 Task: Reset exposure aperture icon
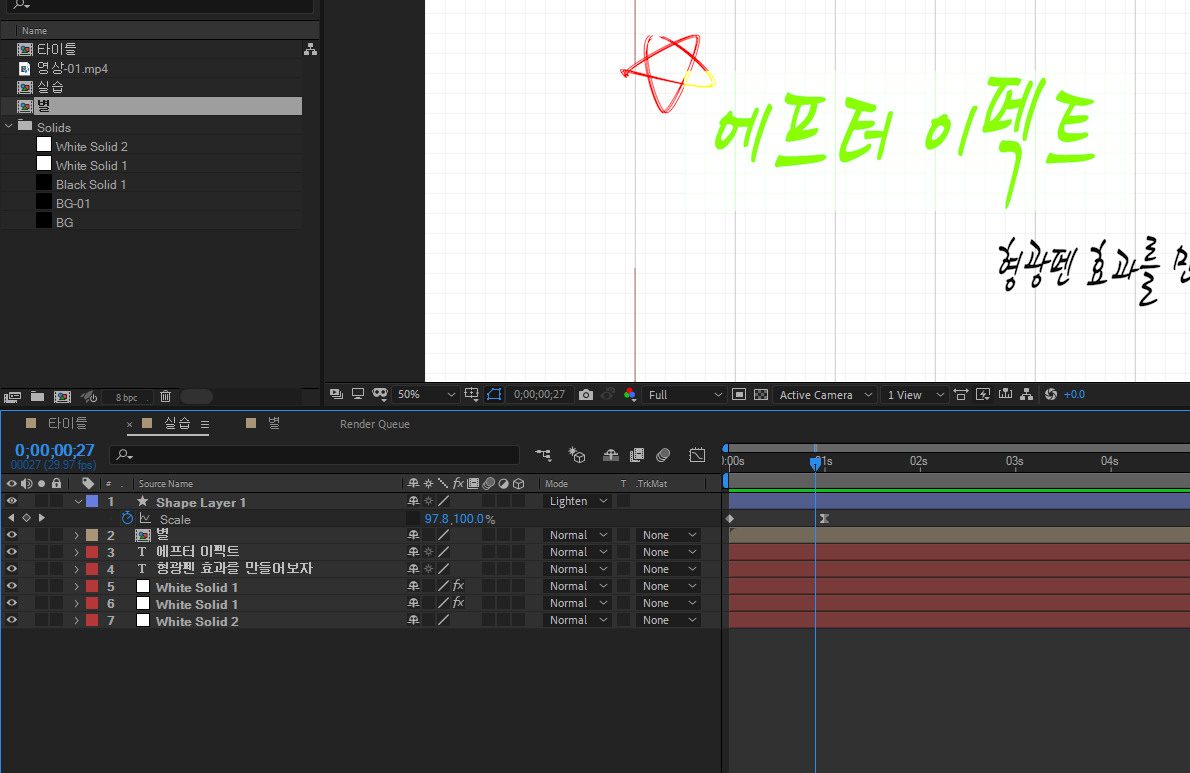pos(1050,394)
